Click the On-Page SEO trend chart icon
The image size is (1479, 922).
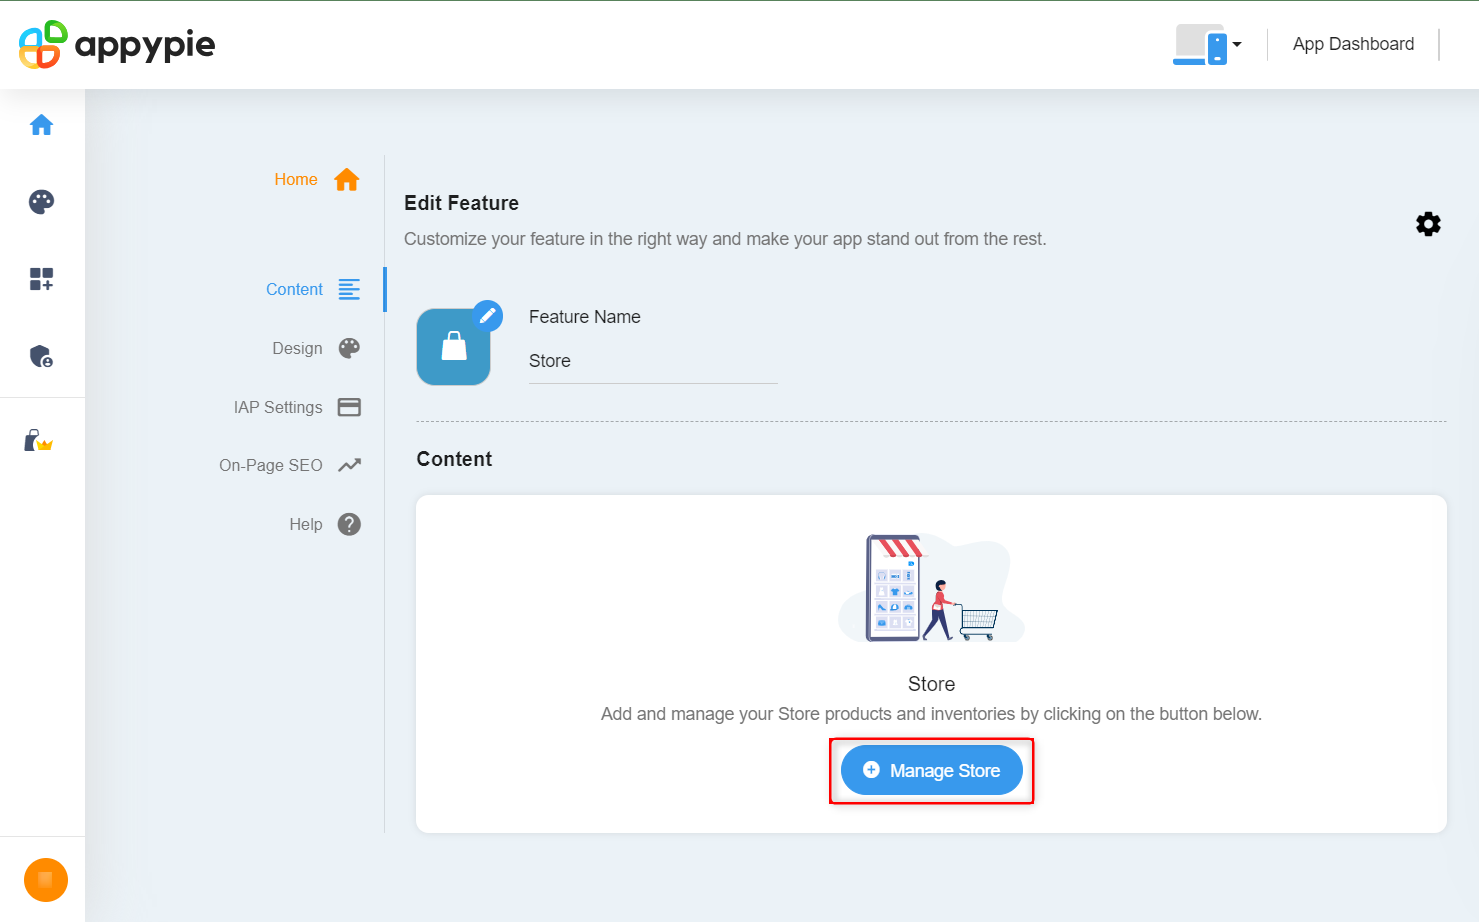click(x=348, y=464)
